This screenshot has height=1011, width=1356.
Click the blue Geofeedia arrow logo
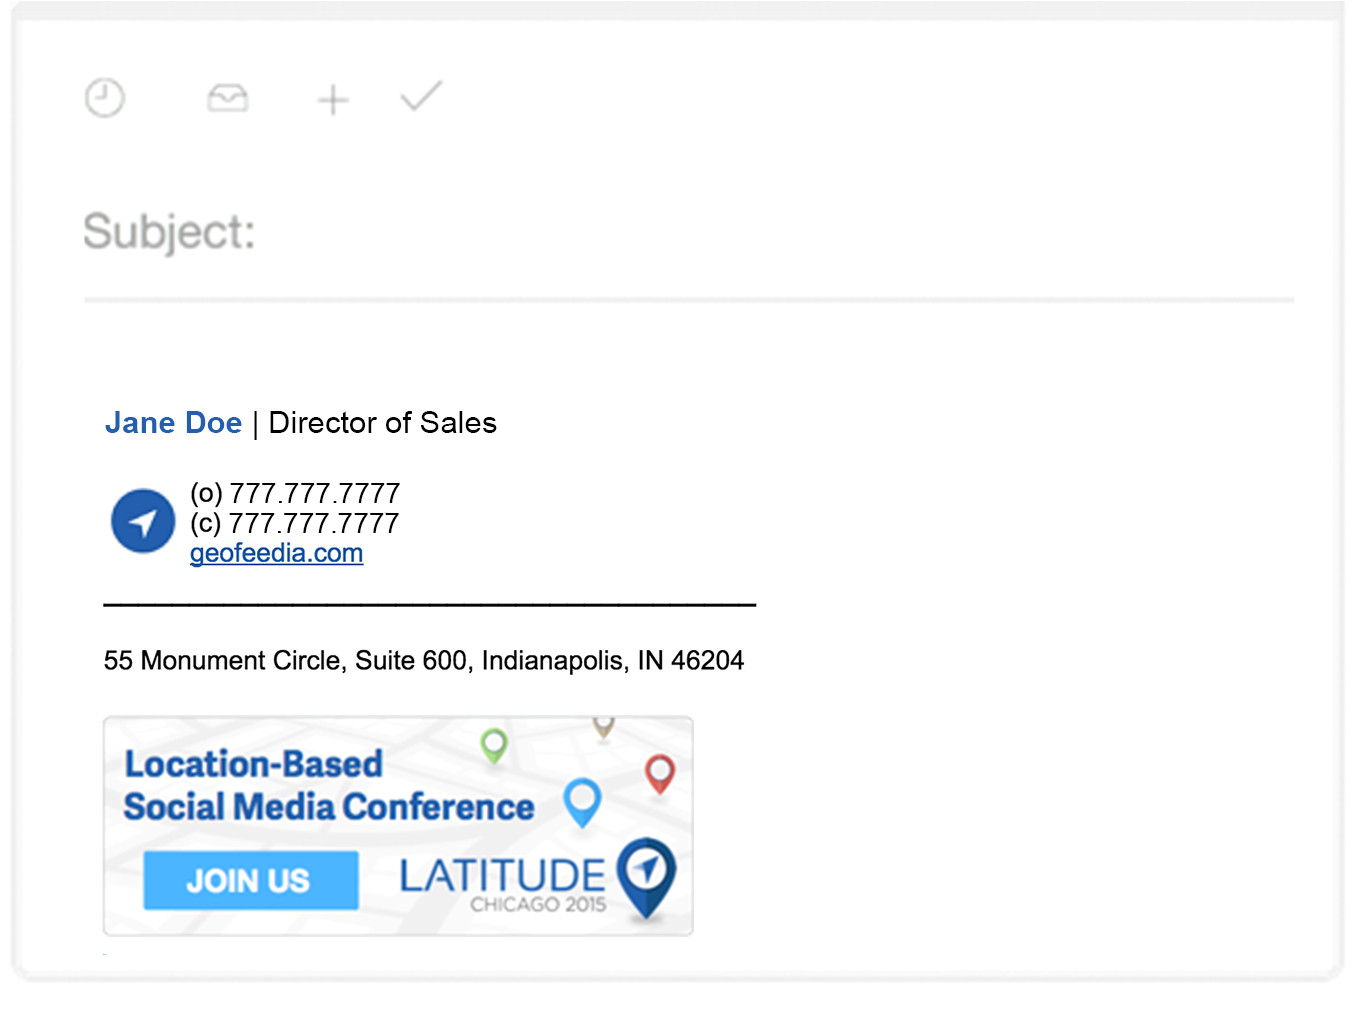coord(143,521)
